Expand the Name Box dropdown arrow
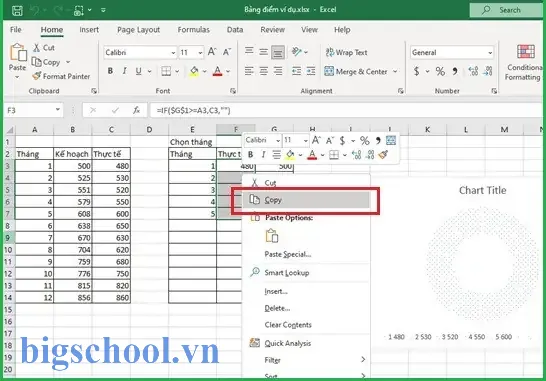 click(57, 110)
